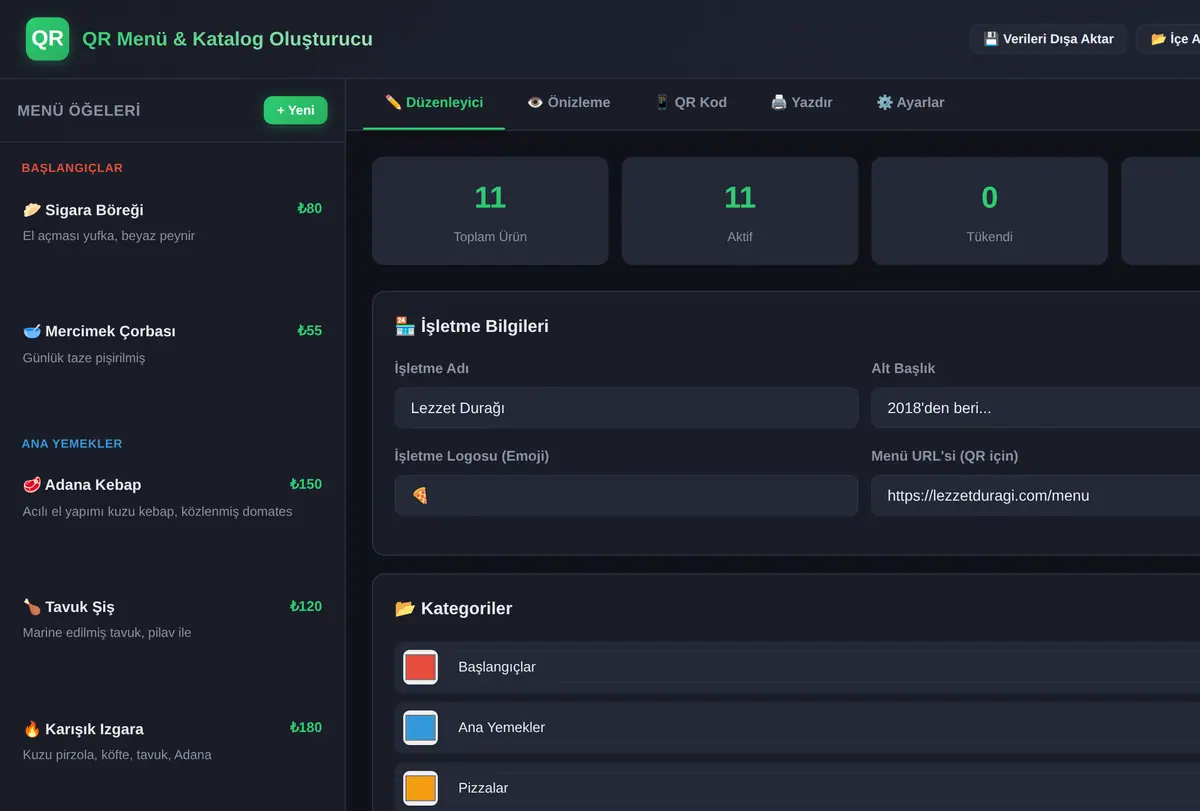
Task: Click the ₺180 price of Karışık Izgara
Action: 306,728
